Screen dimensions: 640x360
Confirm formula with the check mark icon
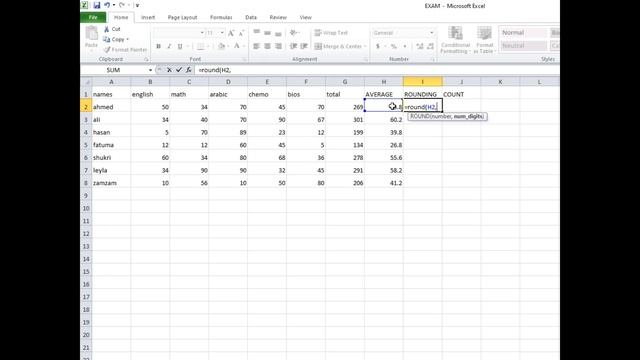point(179,70)
